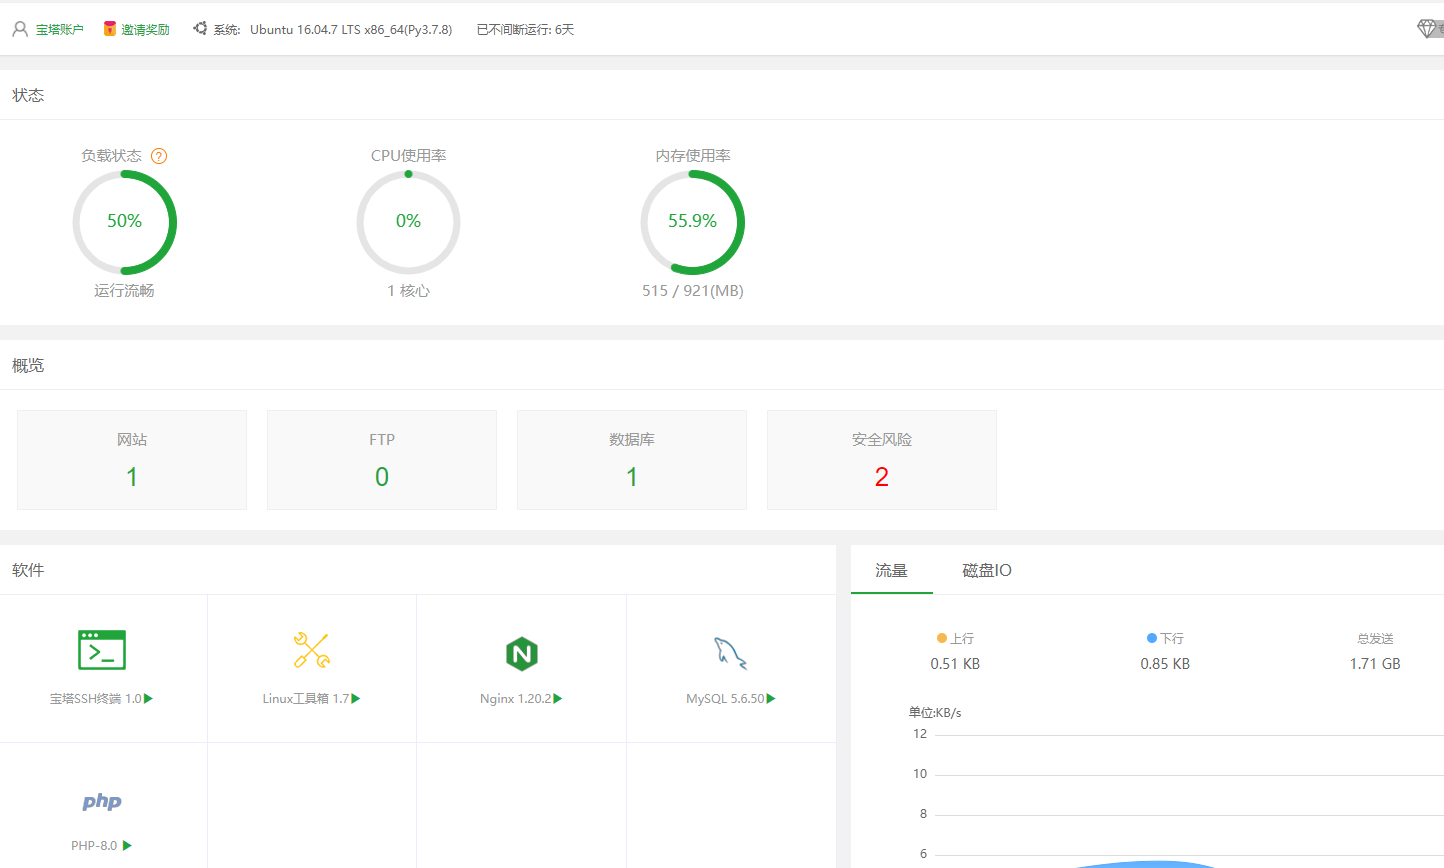Click the 0.51 KB upload value
This screenshot has width=1444, height=868.
(x=955, y=664)
